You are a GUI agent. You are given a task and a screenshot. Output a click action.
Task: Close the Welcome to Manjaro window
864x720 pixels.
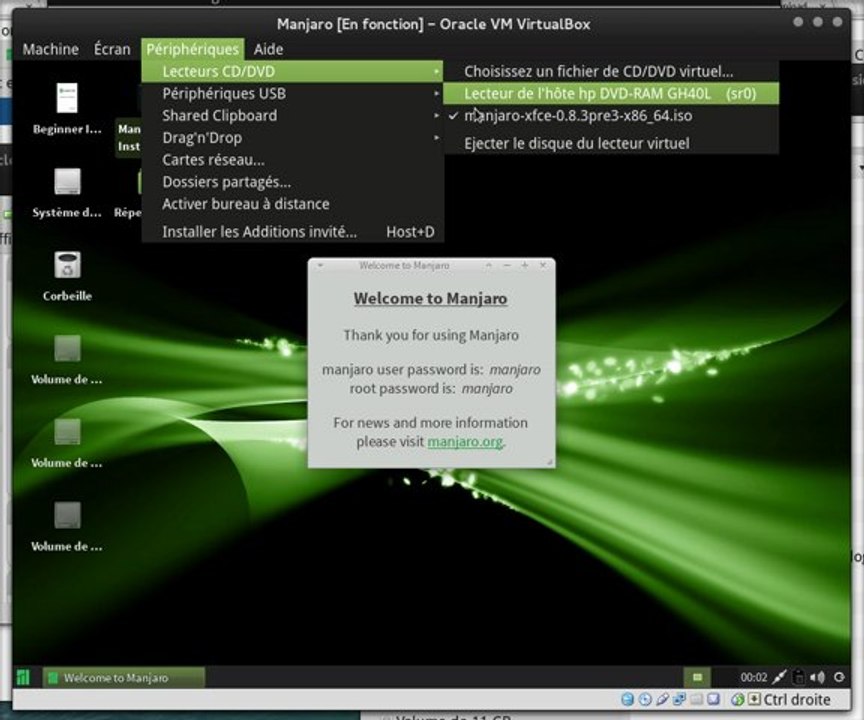[543, 266]
